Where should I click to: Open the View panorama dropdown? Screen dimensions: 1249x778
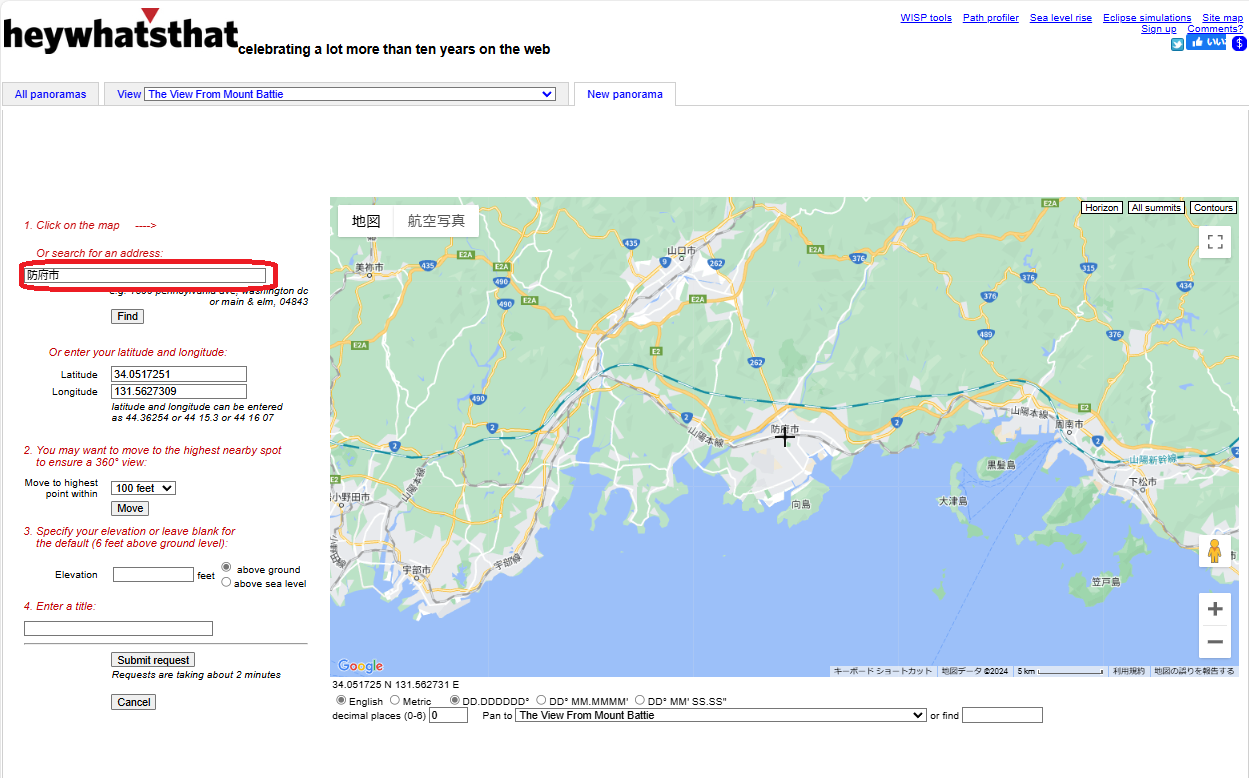click(350, 94)
